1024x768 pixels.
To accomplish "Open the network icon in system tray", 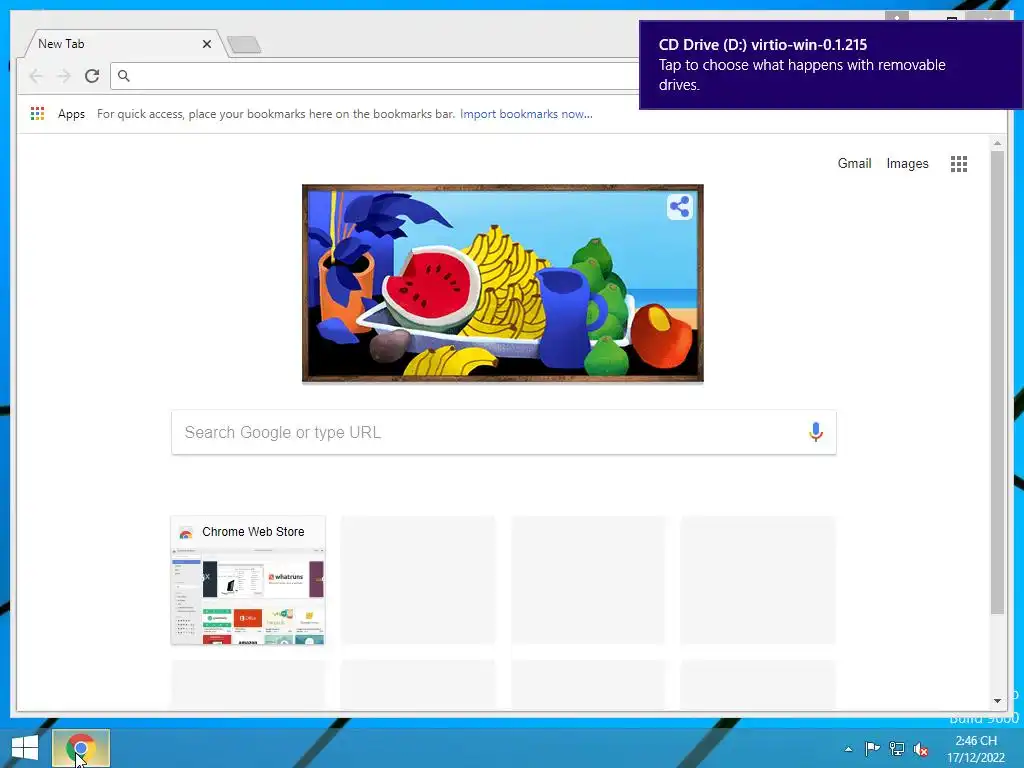I will point(897,748).
